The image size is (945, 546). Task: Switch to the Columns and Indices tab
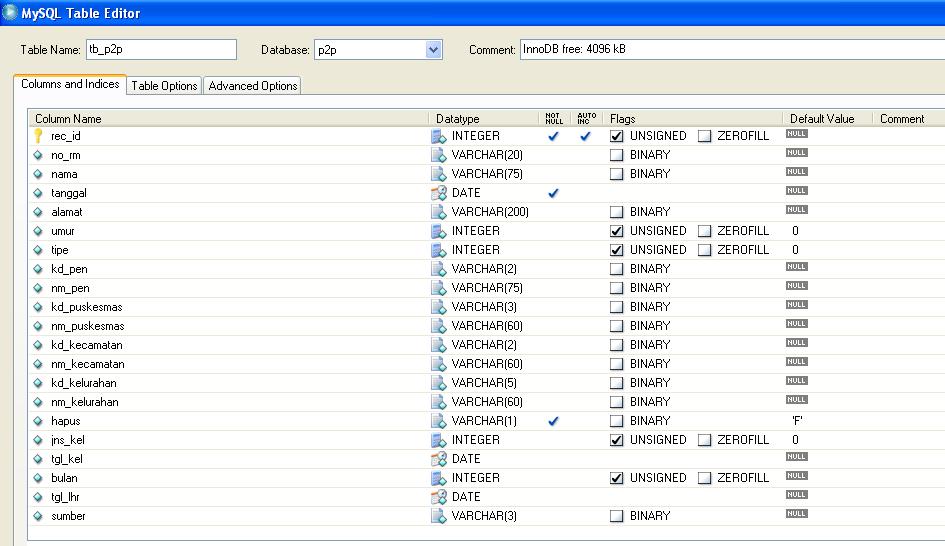click(x=70, y=84)
